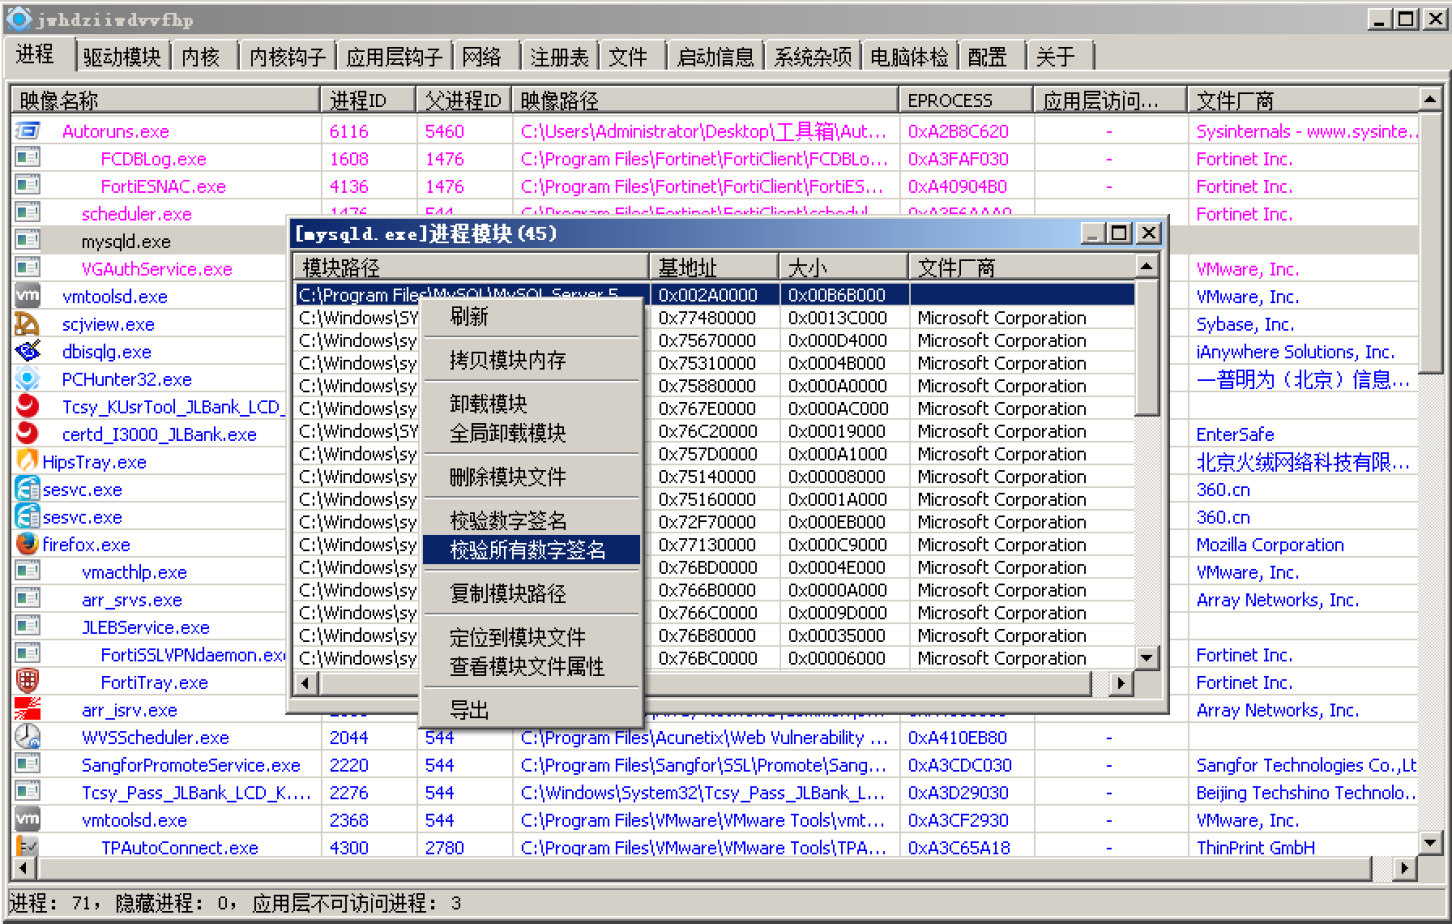Click the firefox.exe browser icon
1452x924 pixels.
[27, 544]
